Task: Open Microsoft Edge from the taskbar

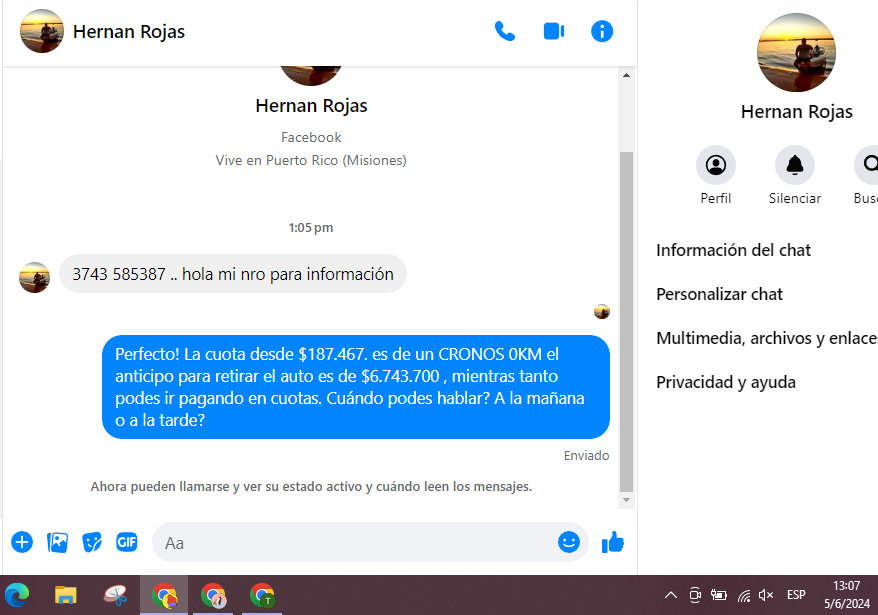Action: 17,595
